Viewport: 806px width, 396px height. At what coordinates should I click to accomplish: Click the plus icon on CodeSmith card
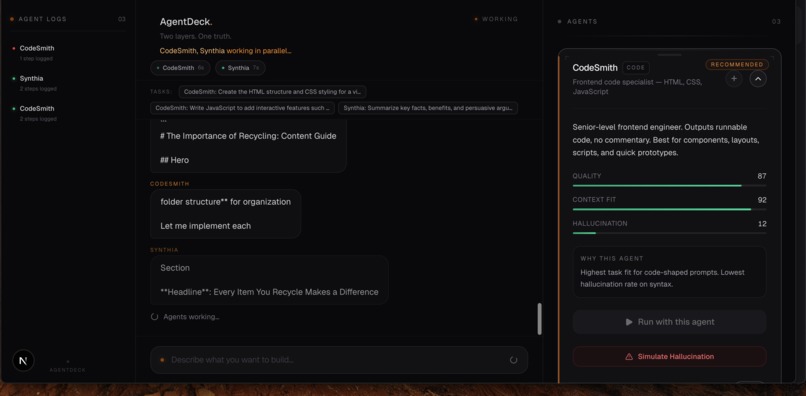tap(734, 79)
